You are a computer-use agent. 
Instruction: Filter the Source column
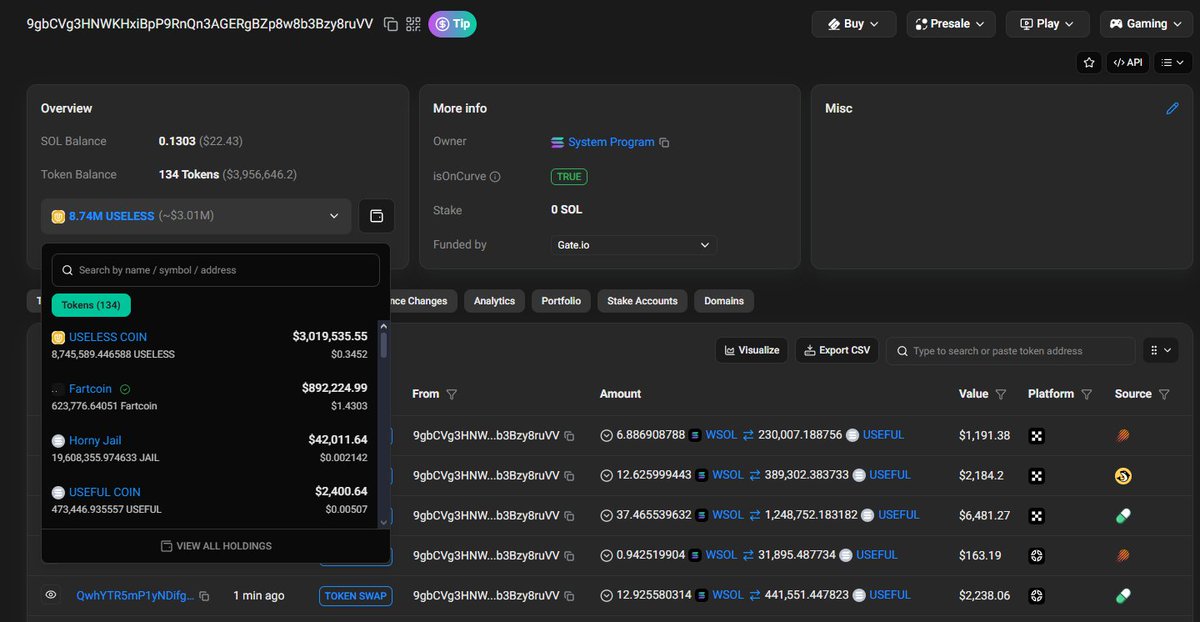tap(1164, 394)
